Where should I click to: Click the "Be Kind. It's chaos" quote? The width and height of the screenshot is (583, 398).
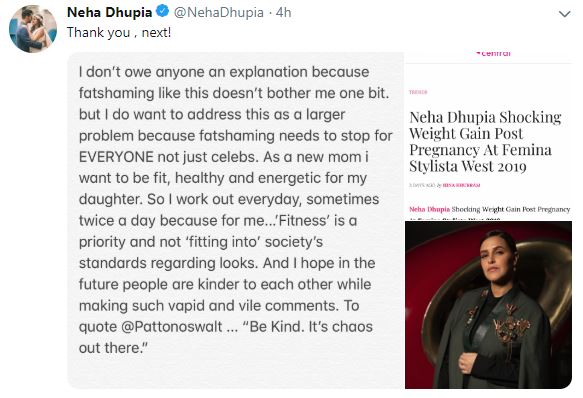pos(308,327)
